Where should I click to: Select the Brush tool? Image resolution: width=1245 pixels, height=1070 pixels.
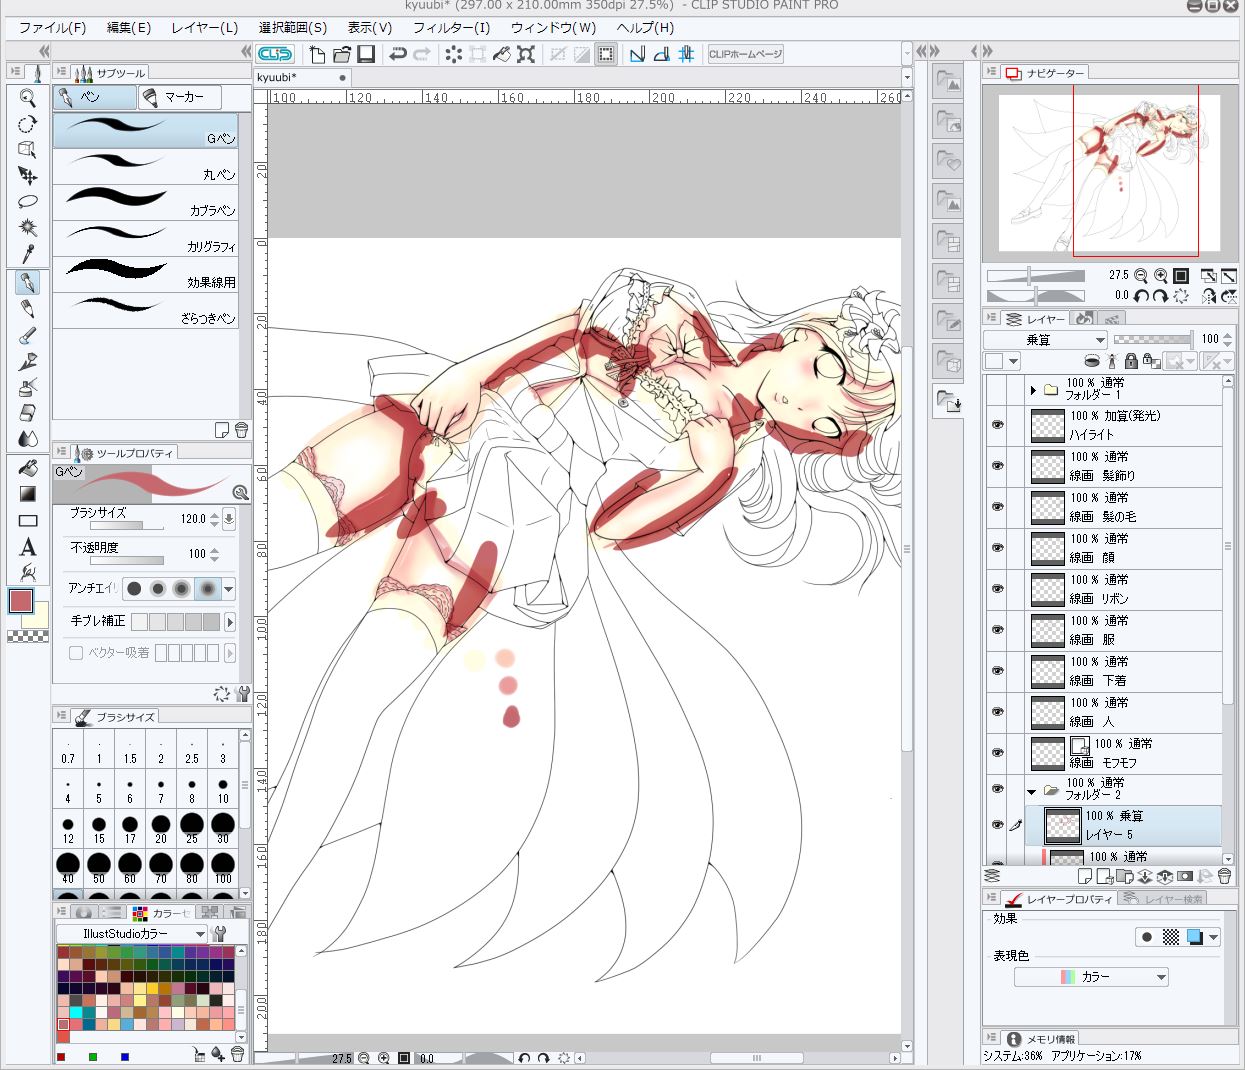tap(28, 335)
